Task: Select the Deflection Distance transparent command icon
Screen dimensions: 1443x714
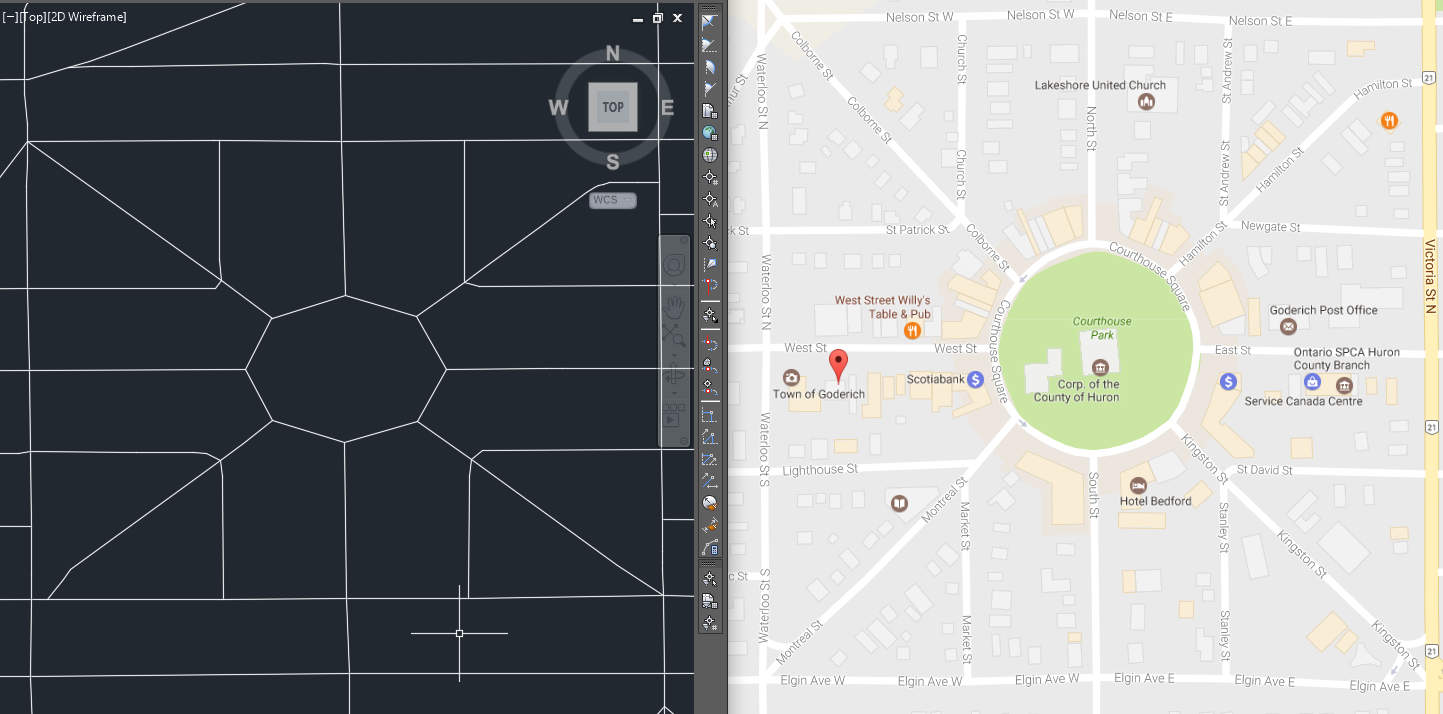Action: tap(710, 89)
